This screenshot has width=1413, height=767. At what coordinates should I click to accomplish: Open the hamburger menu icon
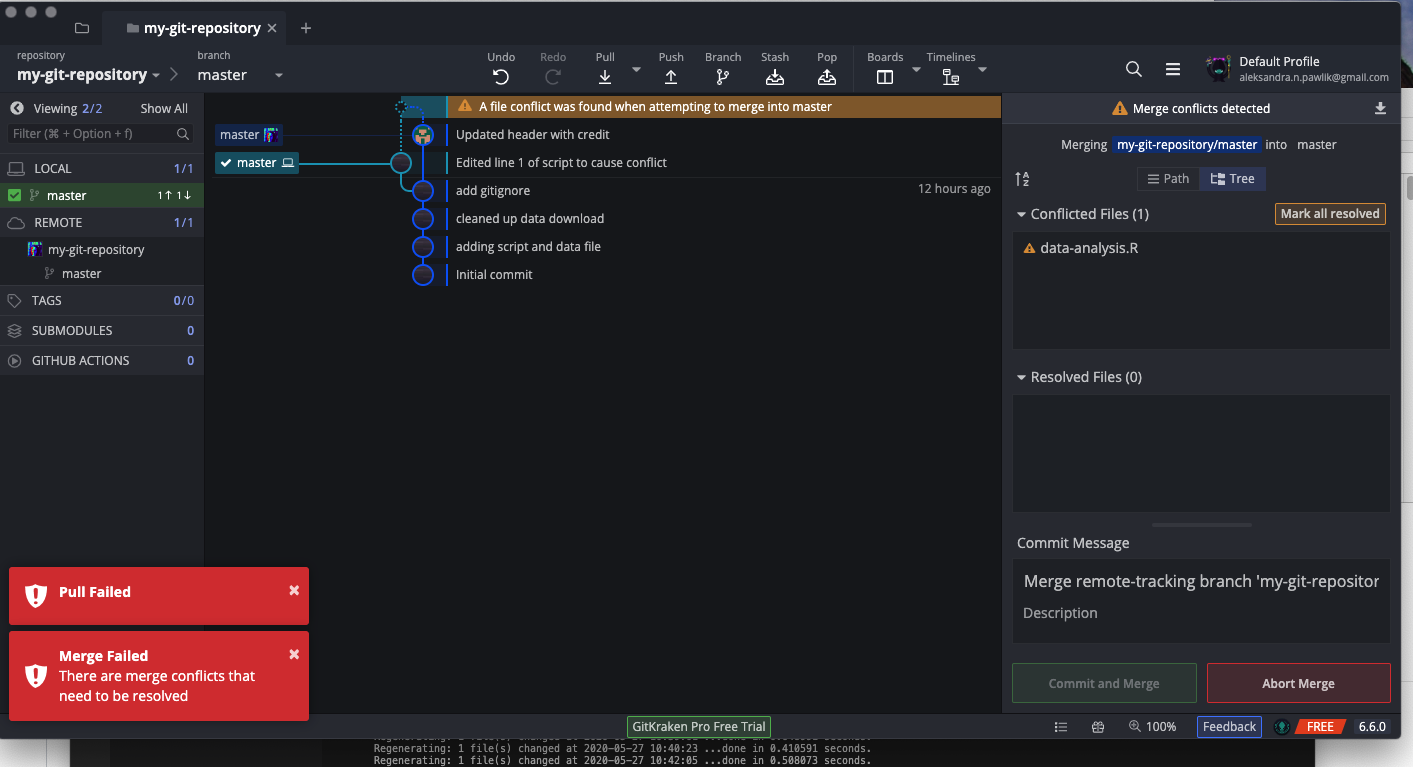[1173, 69]
